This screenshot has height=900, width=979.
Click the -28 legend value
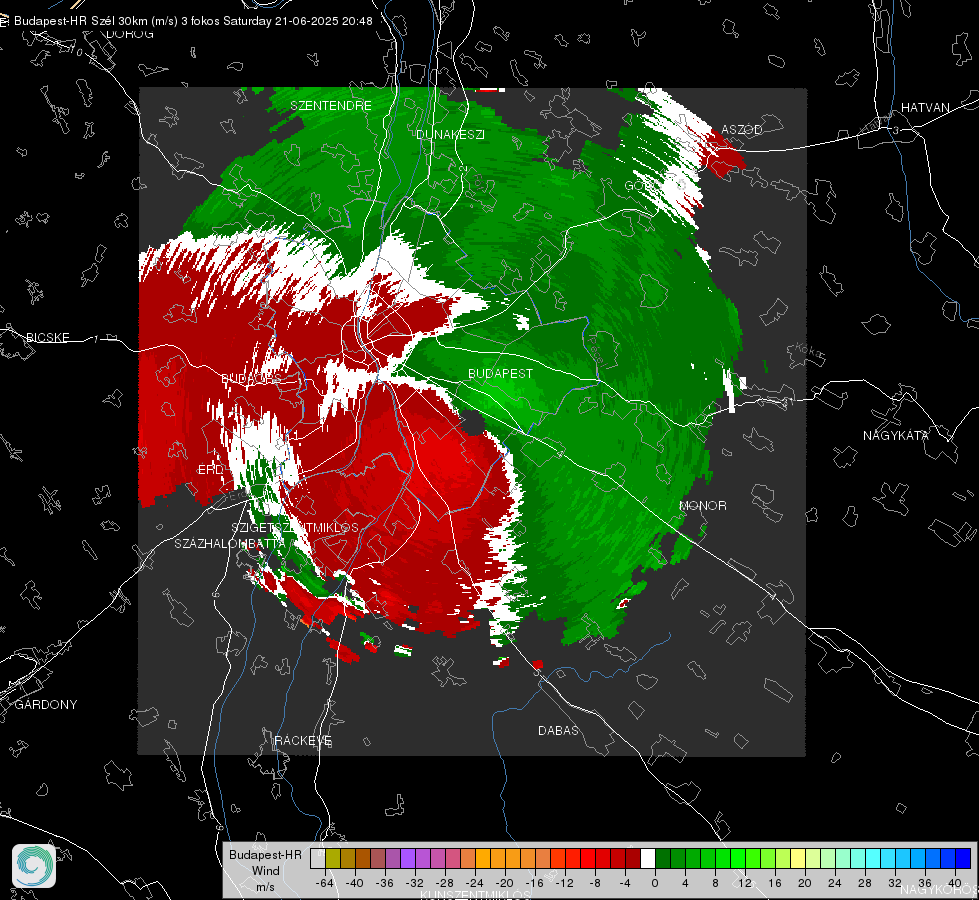[445, 883]
